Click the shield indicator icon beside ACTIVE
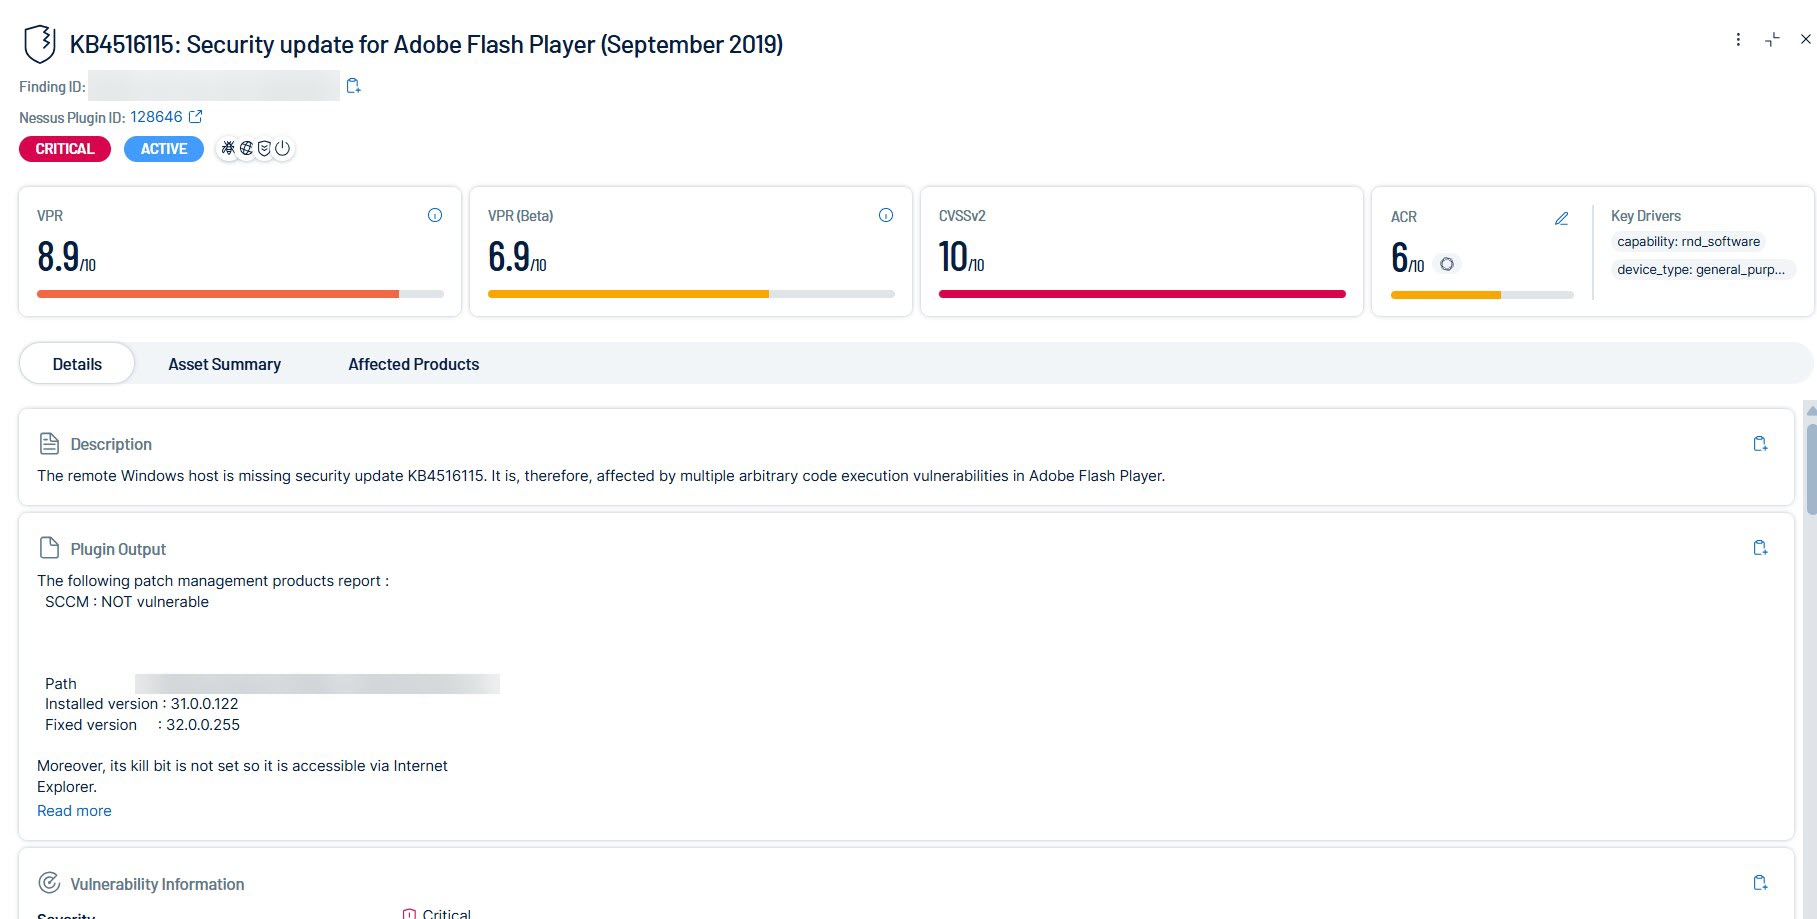Viewport: 1817px width, 919px height. tap(264, 149)
